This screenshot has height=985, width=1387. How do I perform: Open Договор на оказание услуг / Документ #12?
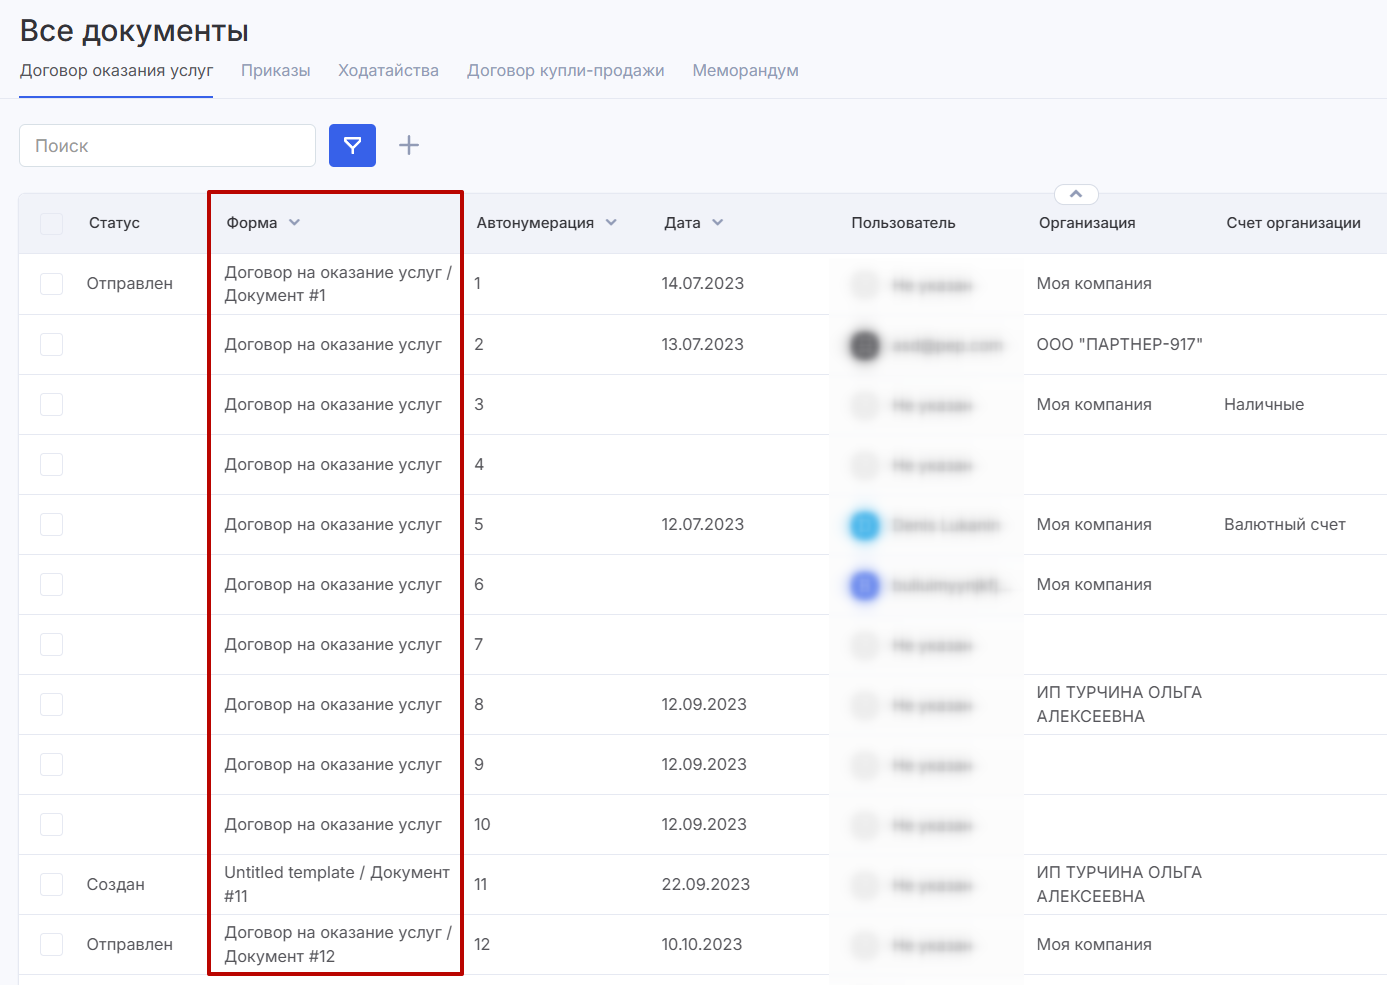point(336,944)
